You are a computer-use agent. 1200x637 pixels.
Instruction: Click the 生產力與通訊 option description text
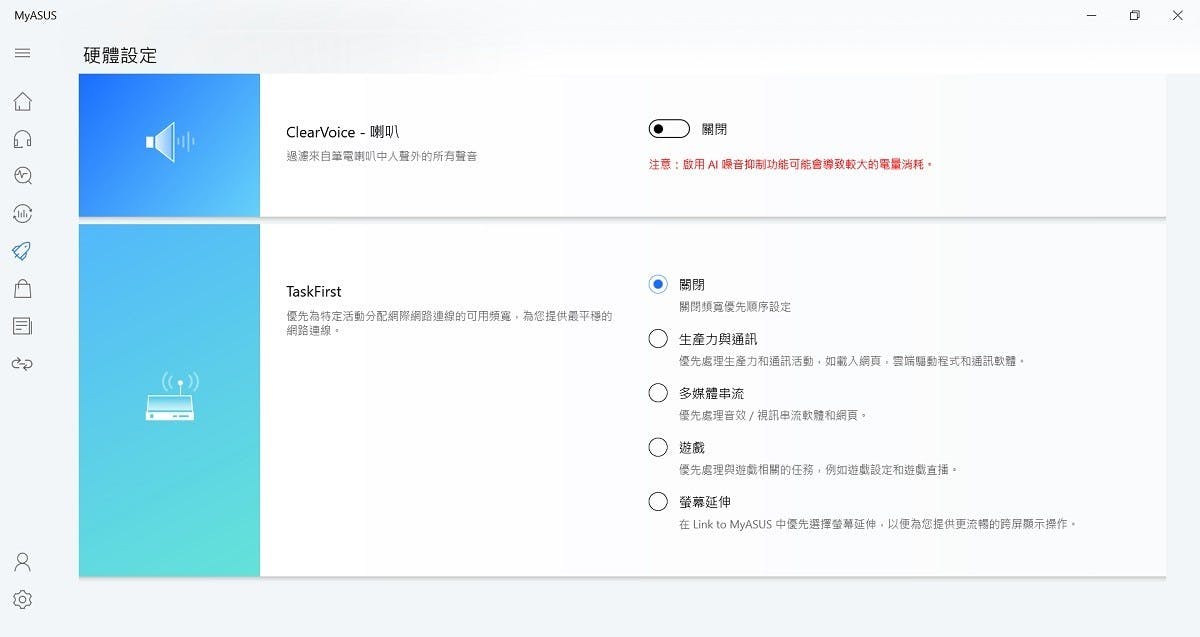[x=853, y=361]
